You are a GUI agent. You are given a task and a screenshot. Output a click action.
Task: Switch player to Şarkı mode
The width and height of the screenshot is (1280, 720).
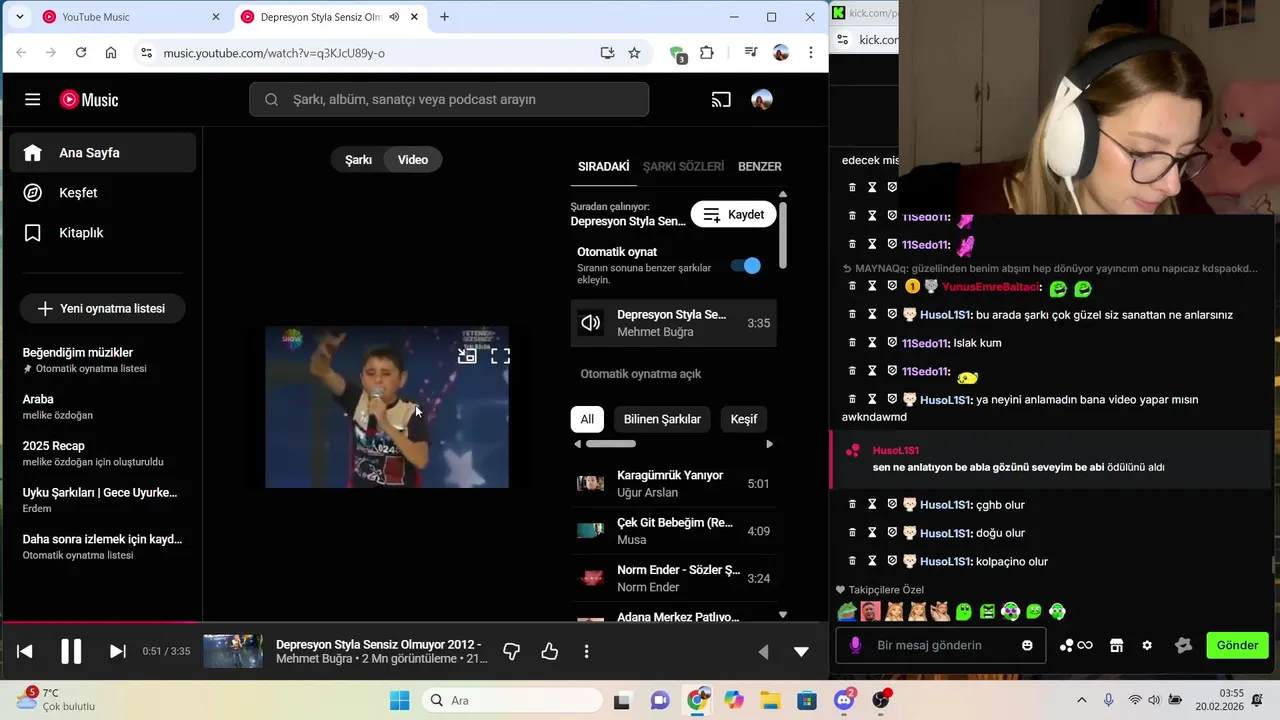coord(358,160)
